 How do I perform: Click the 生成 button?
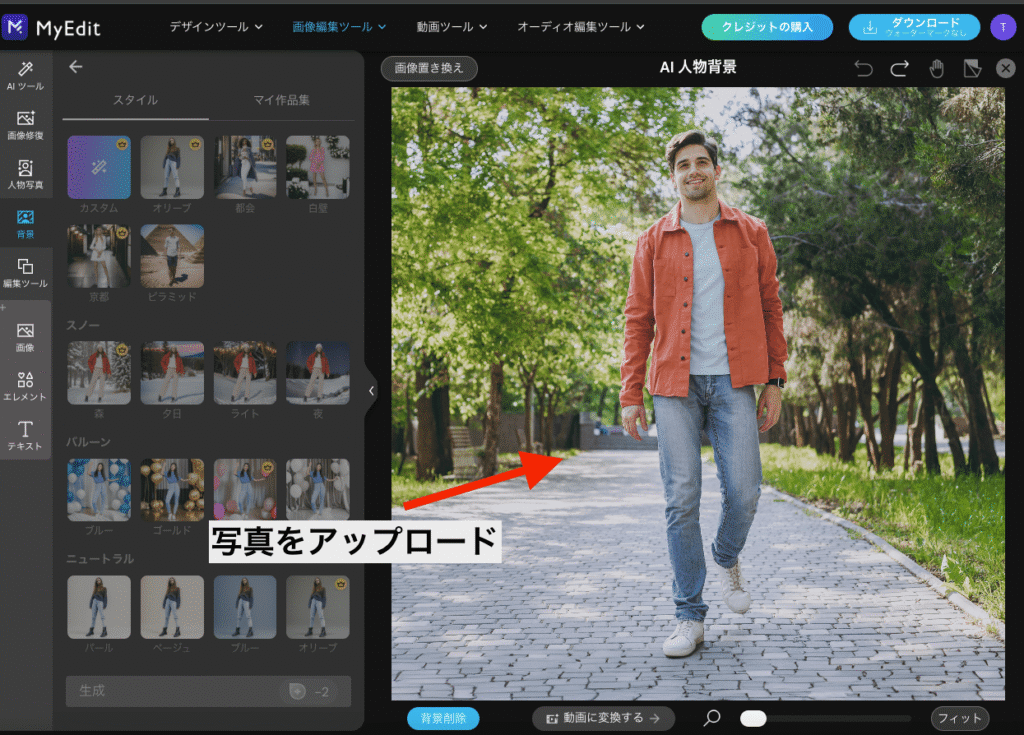(208, 691)
